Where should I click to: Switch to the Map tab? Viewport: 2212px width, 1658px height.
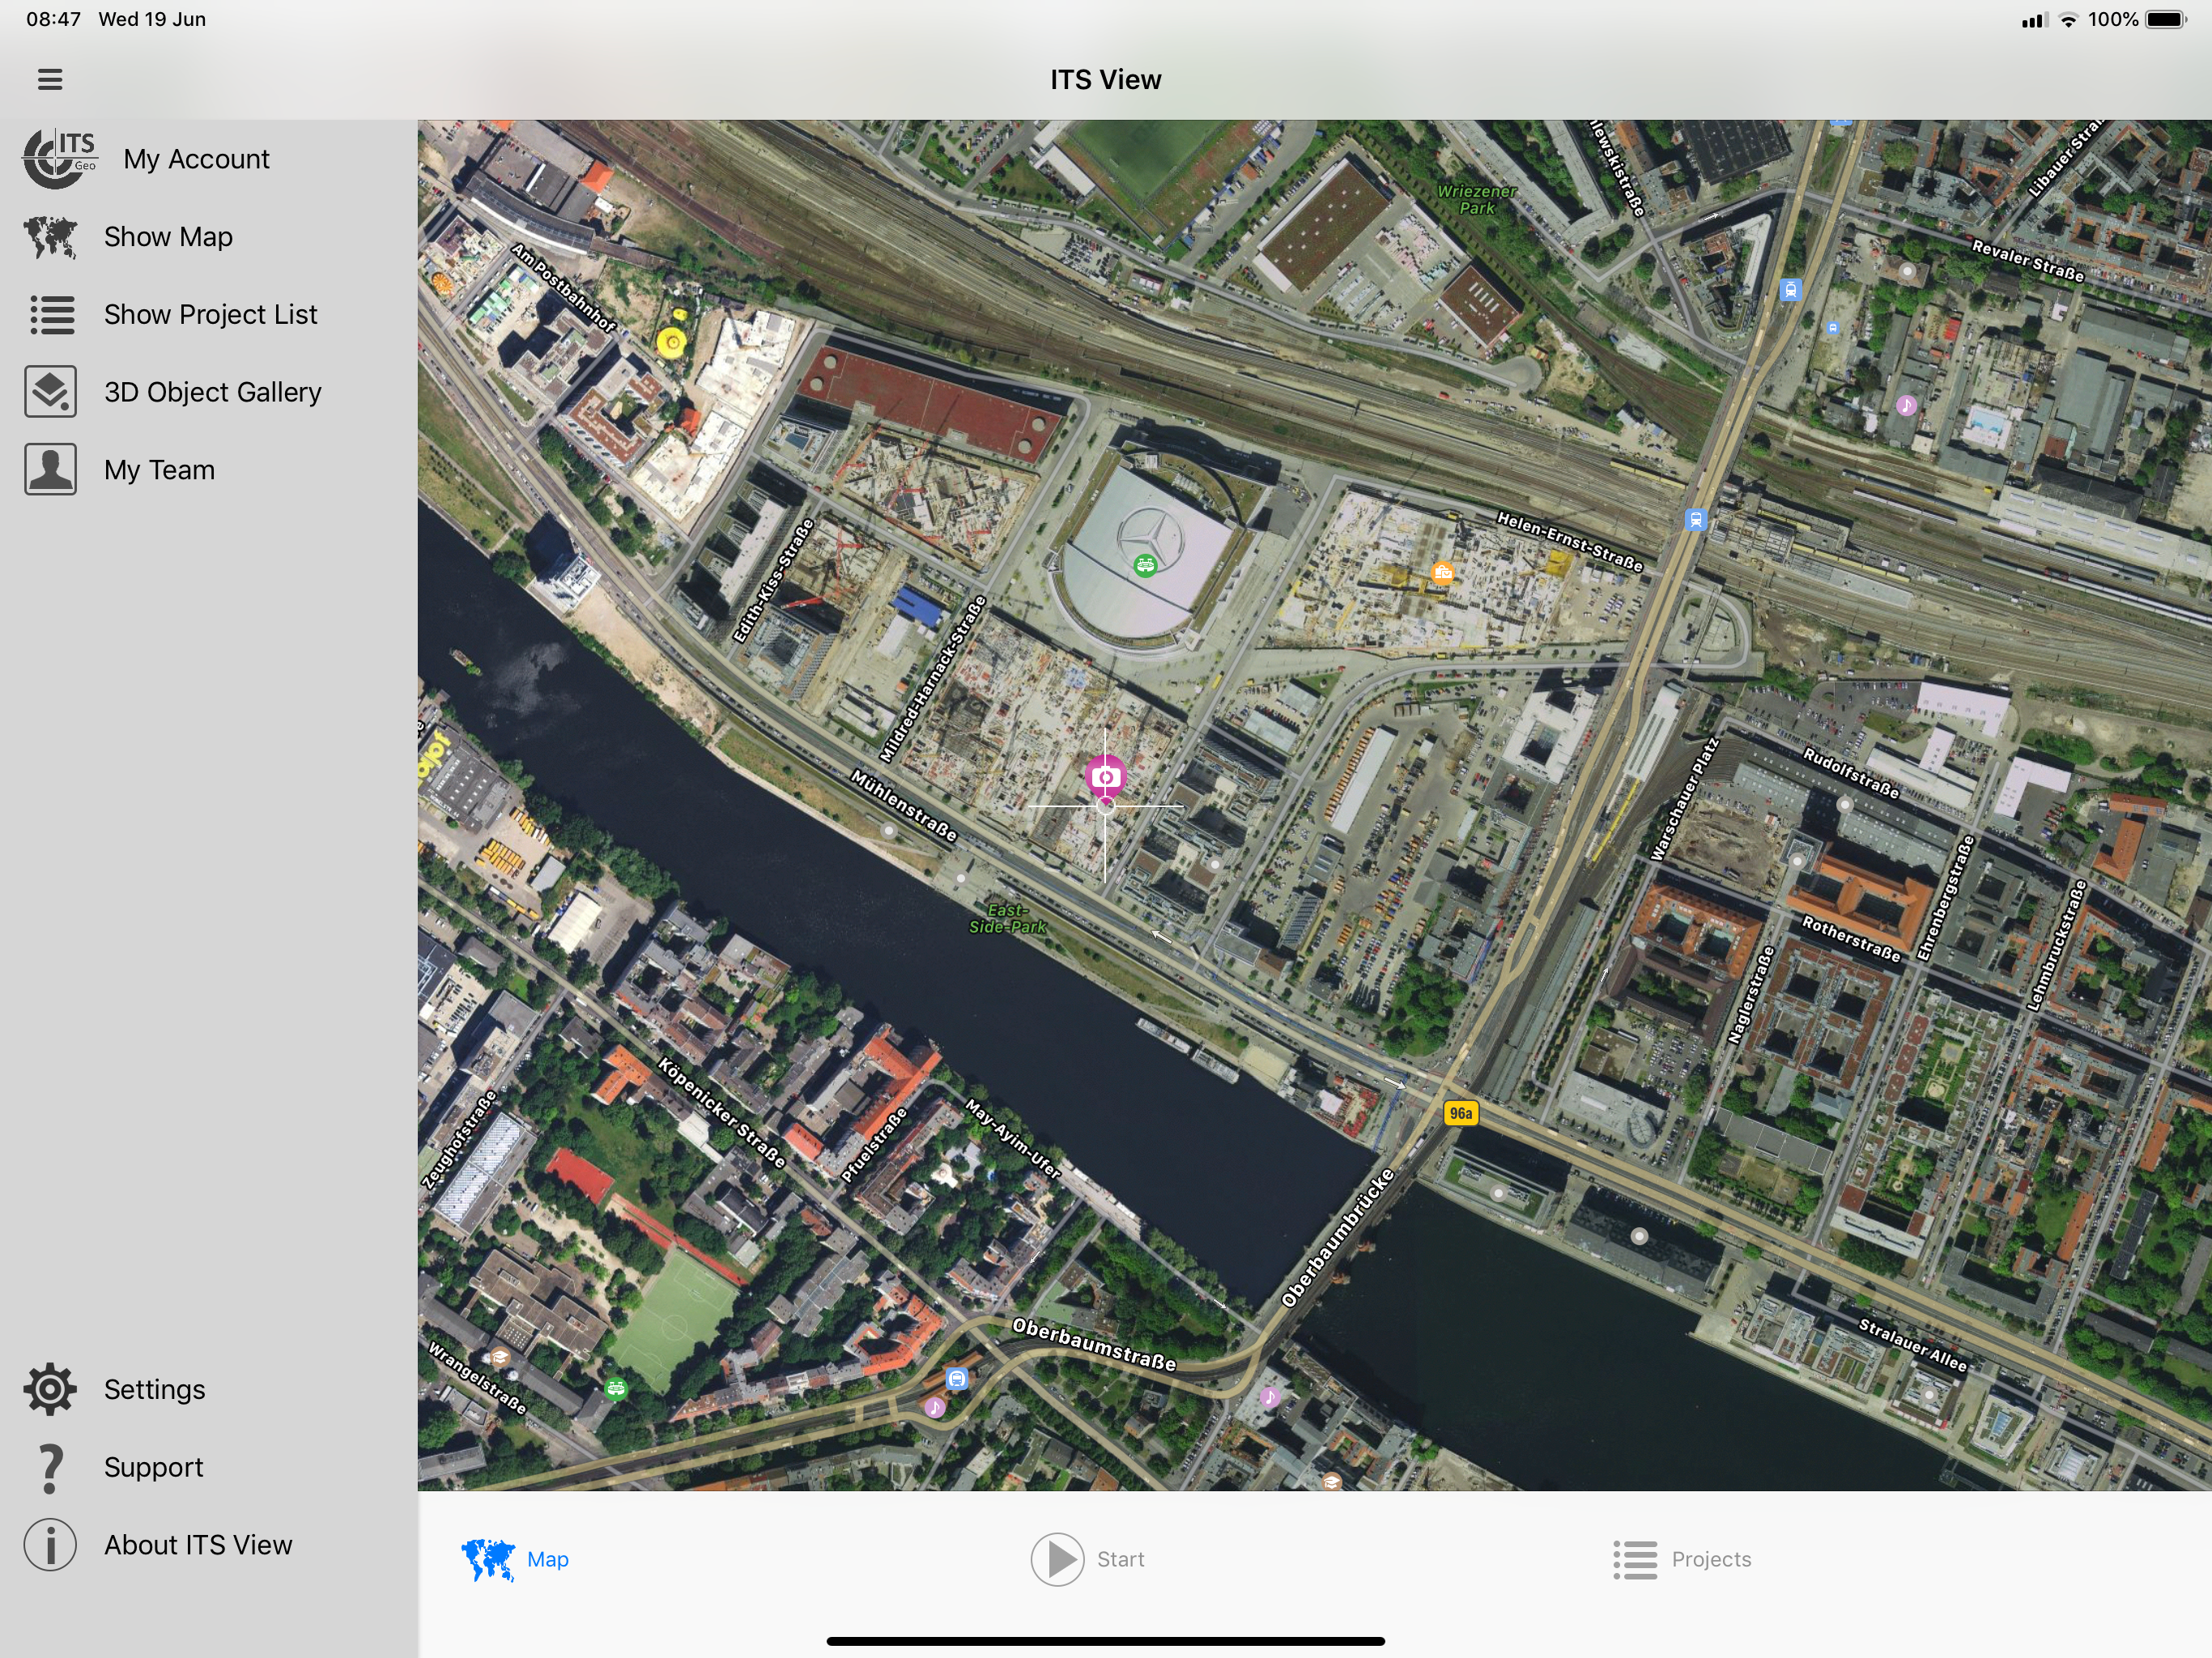(515, 1559)
